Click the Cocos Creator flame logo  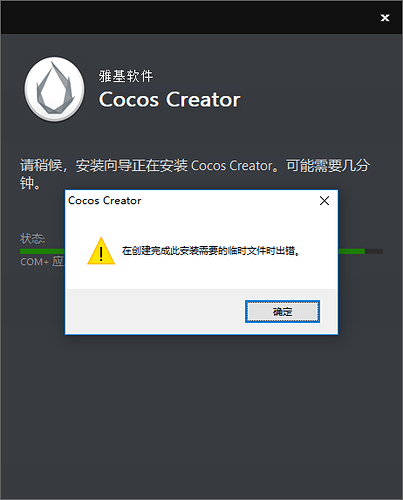[54, 89]
